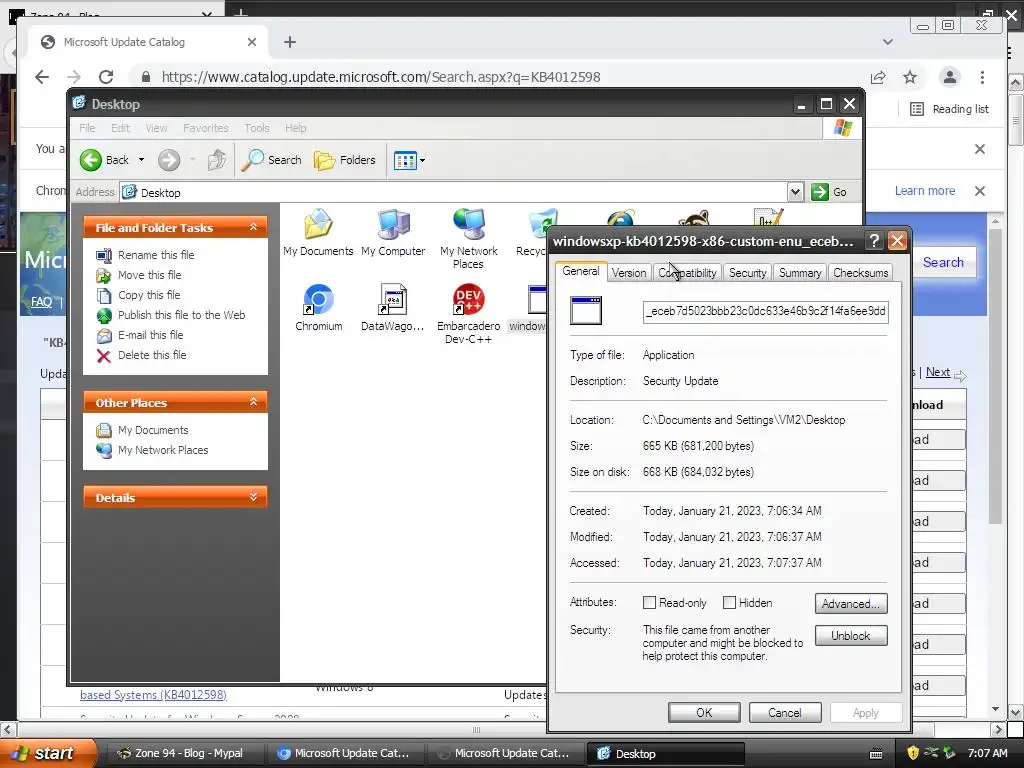Toggle the Folders pane button
The width and height of the screenshot is (1024, 768).
coord(345,160)
